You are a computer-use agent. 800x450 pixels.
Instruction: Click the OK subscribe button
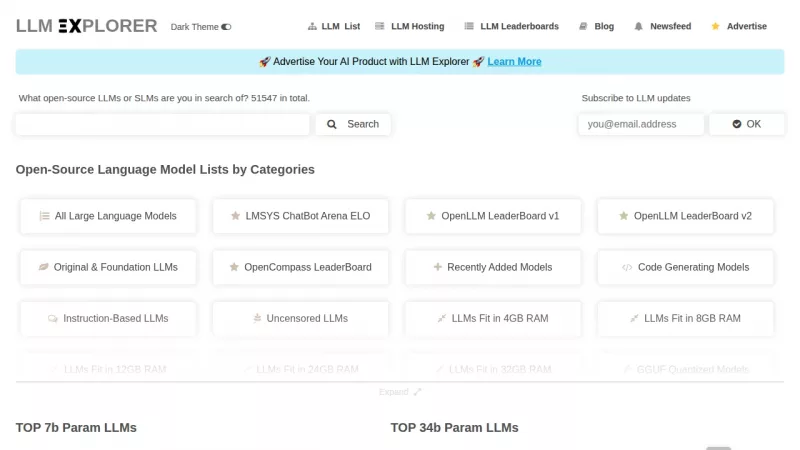click(x=747, y=124)
